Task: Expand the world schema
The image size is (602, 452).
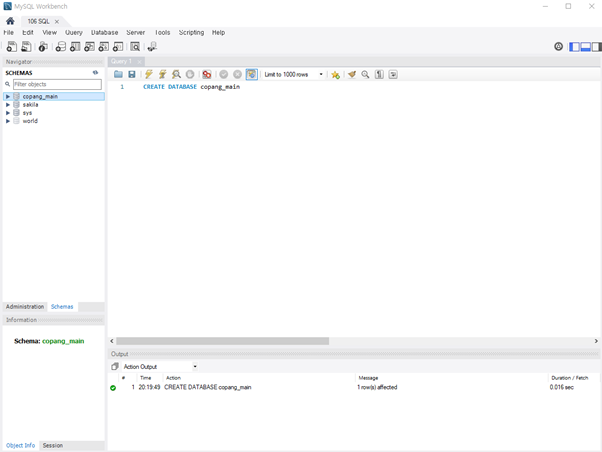Action: coord(8,121)
